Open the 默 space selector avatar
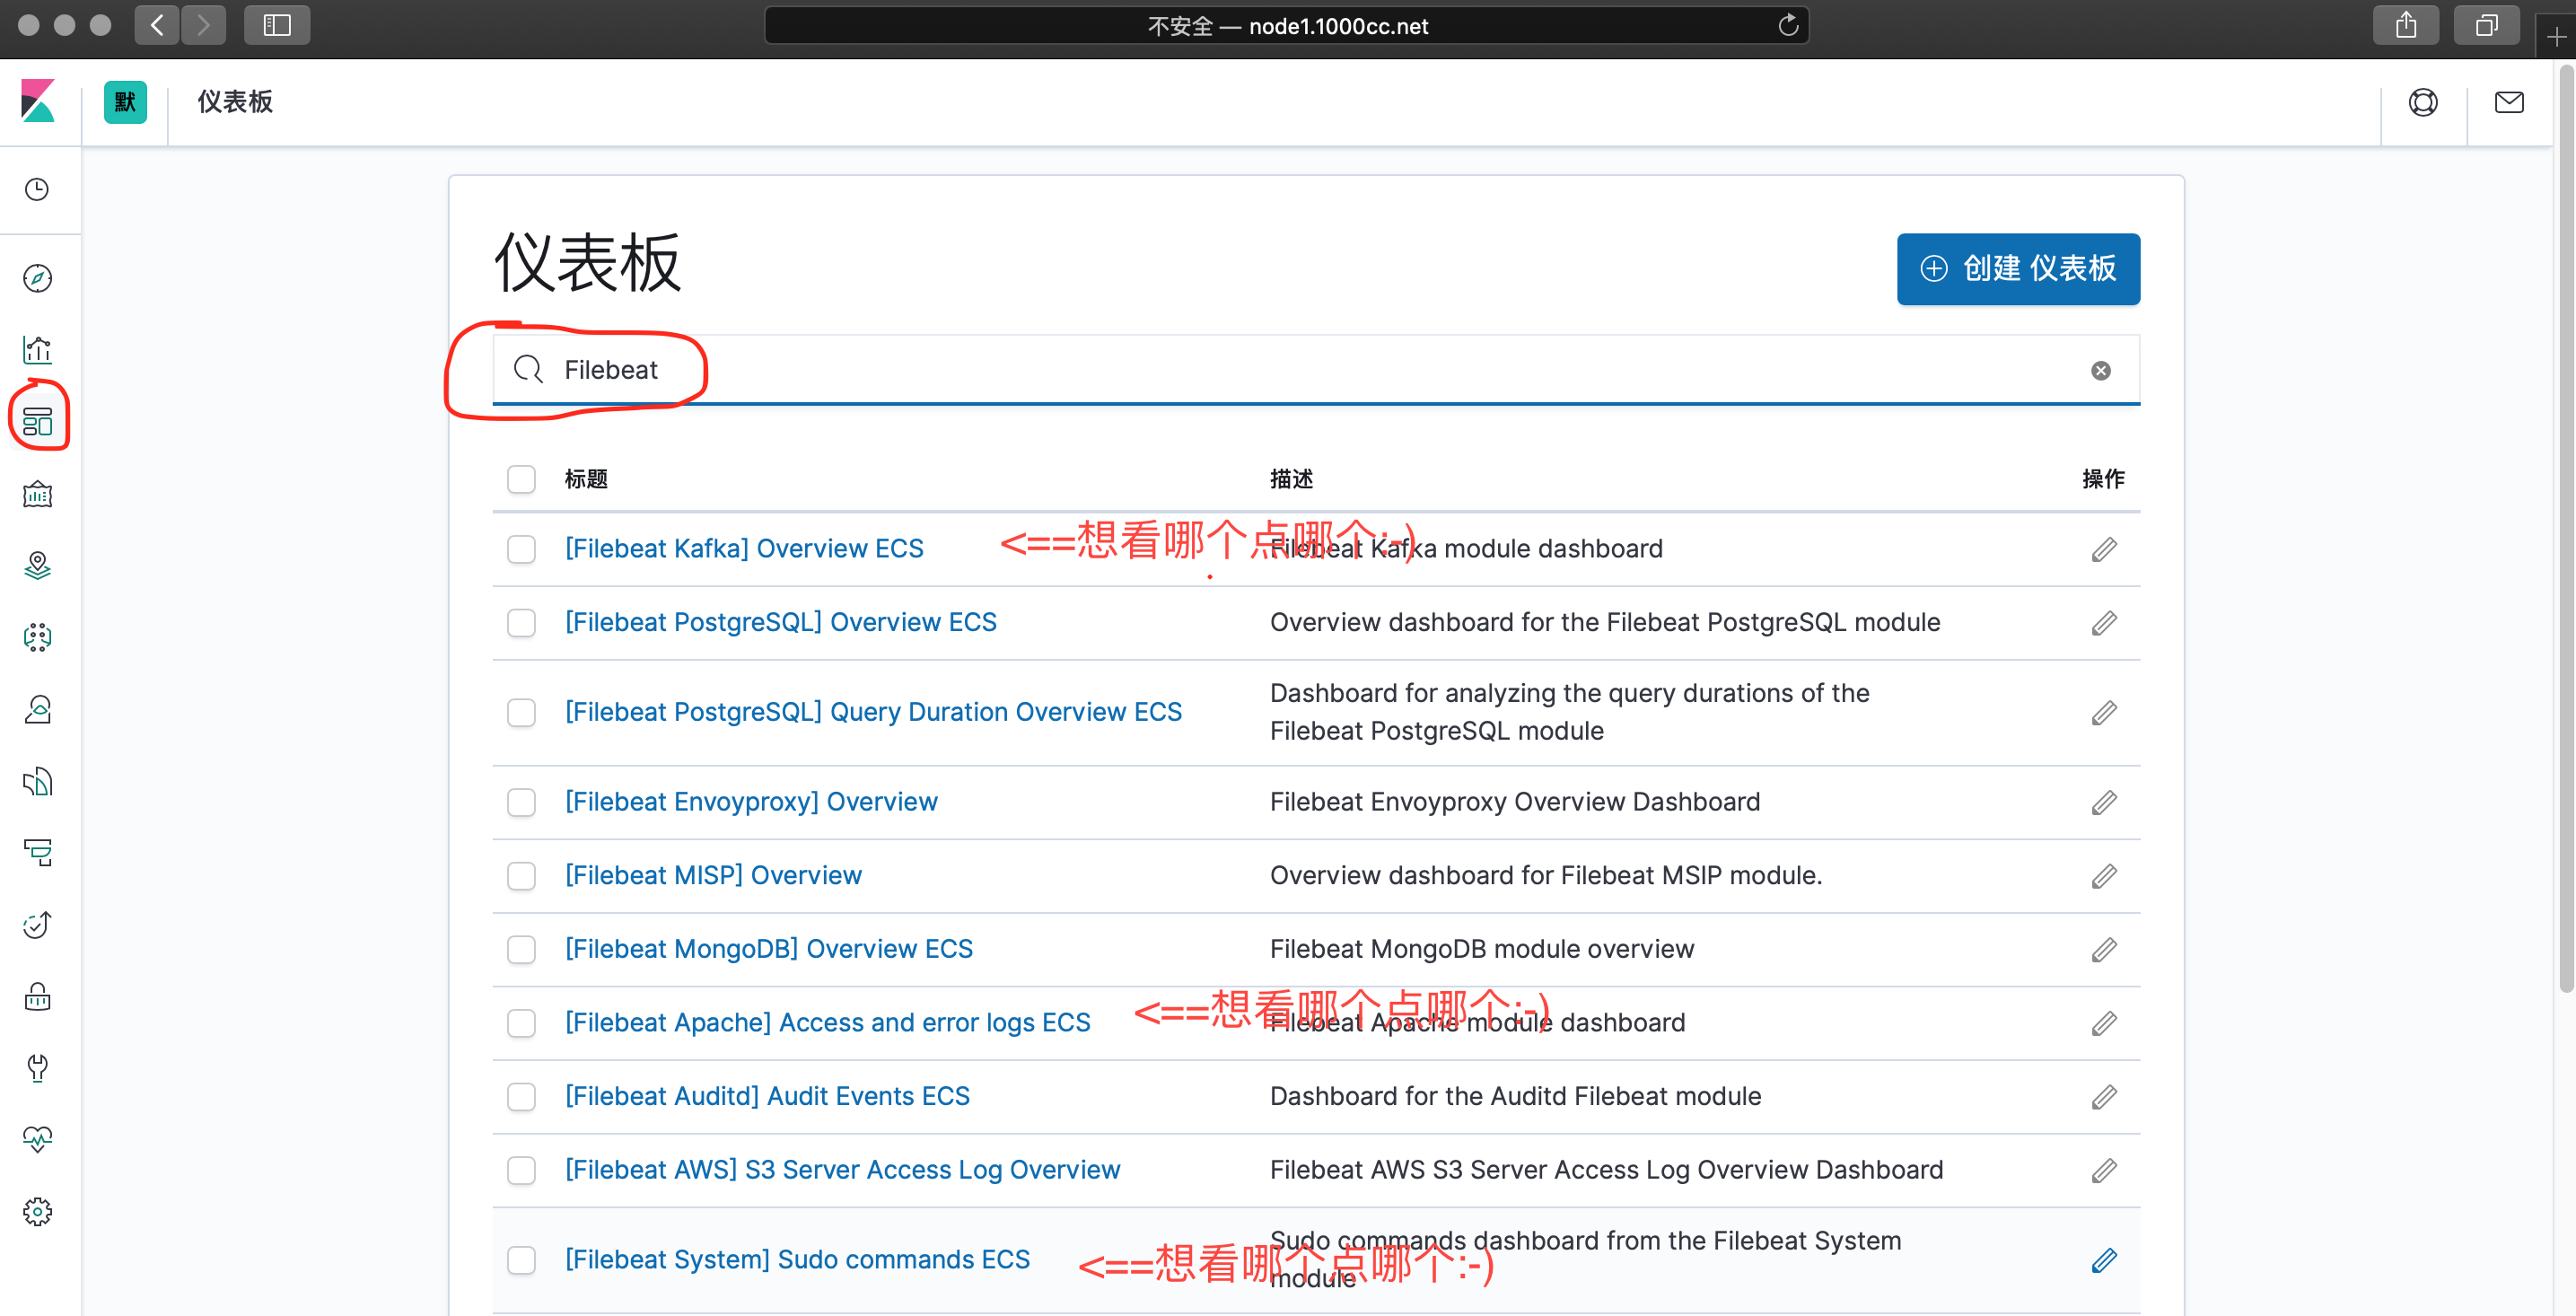The image size is (2576, 1316). 125,102
